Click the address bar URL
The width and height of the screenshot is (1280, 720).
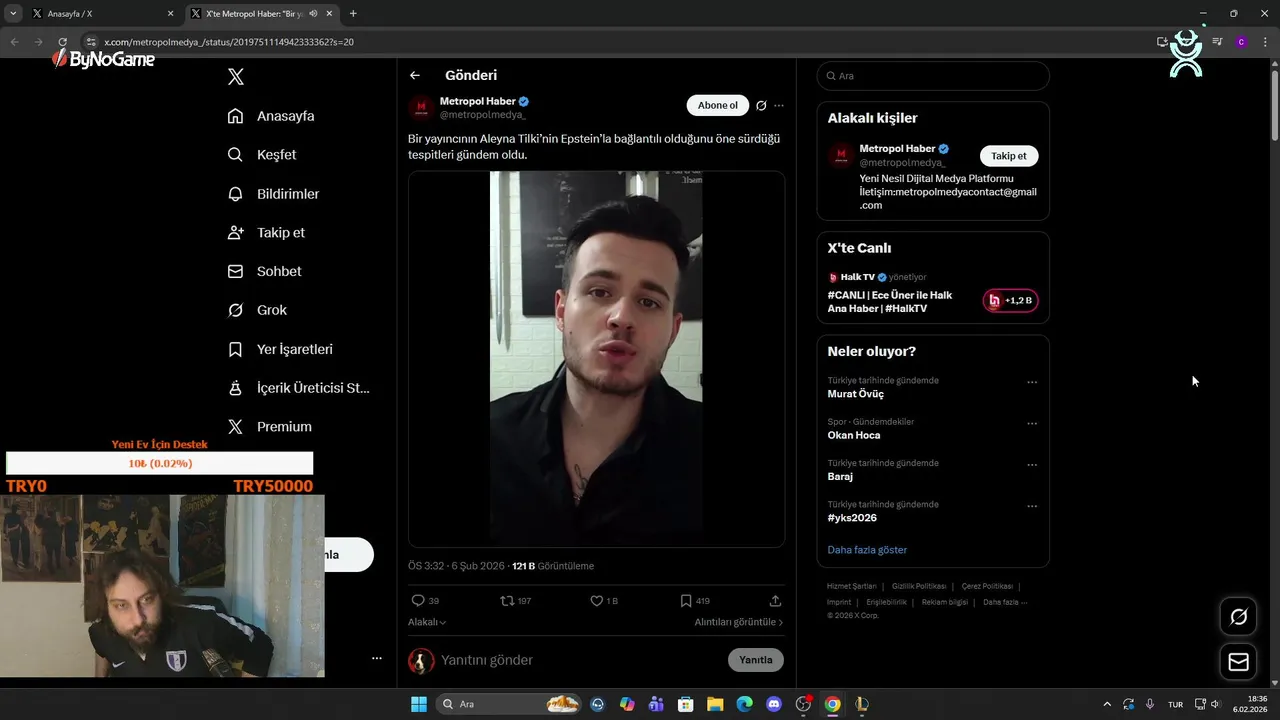(228, 42)
